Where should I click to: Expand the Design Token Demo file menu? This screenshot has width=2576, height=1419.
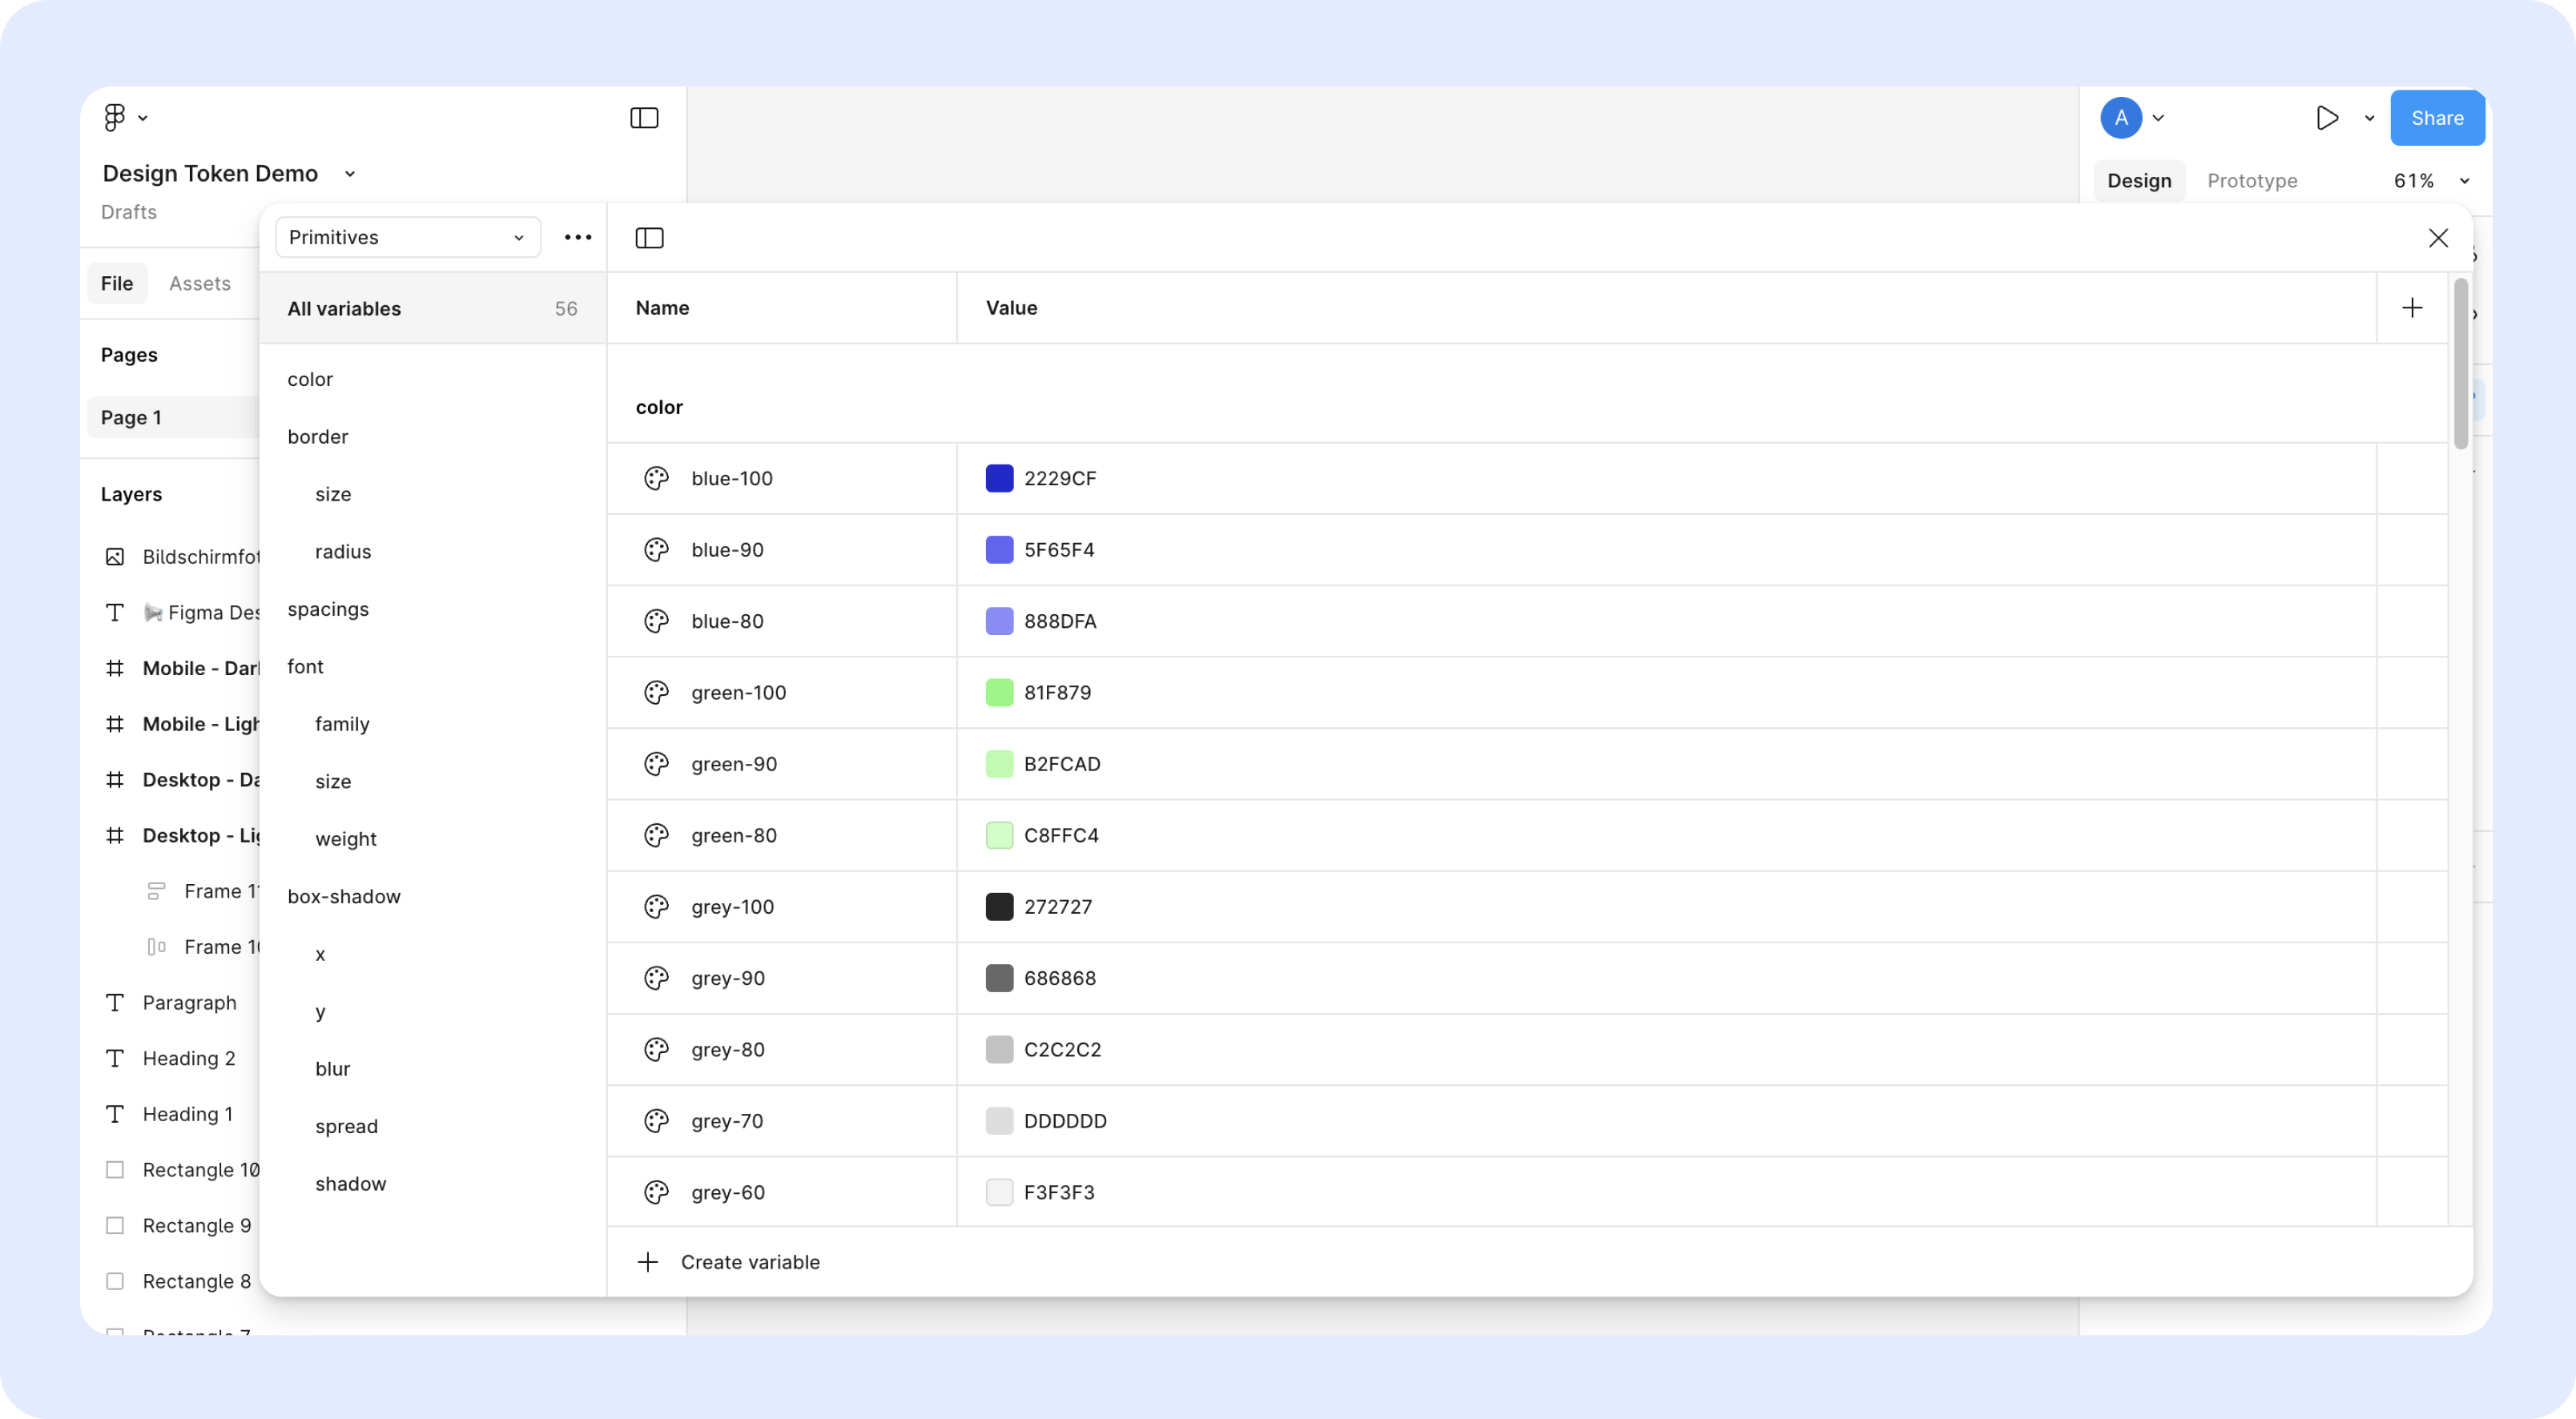pos(350,174)
